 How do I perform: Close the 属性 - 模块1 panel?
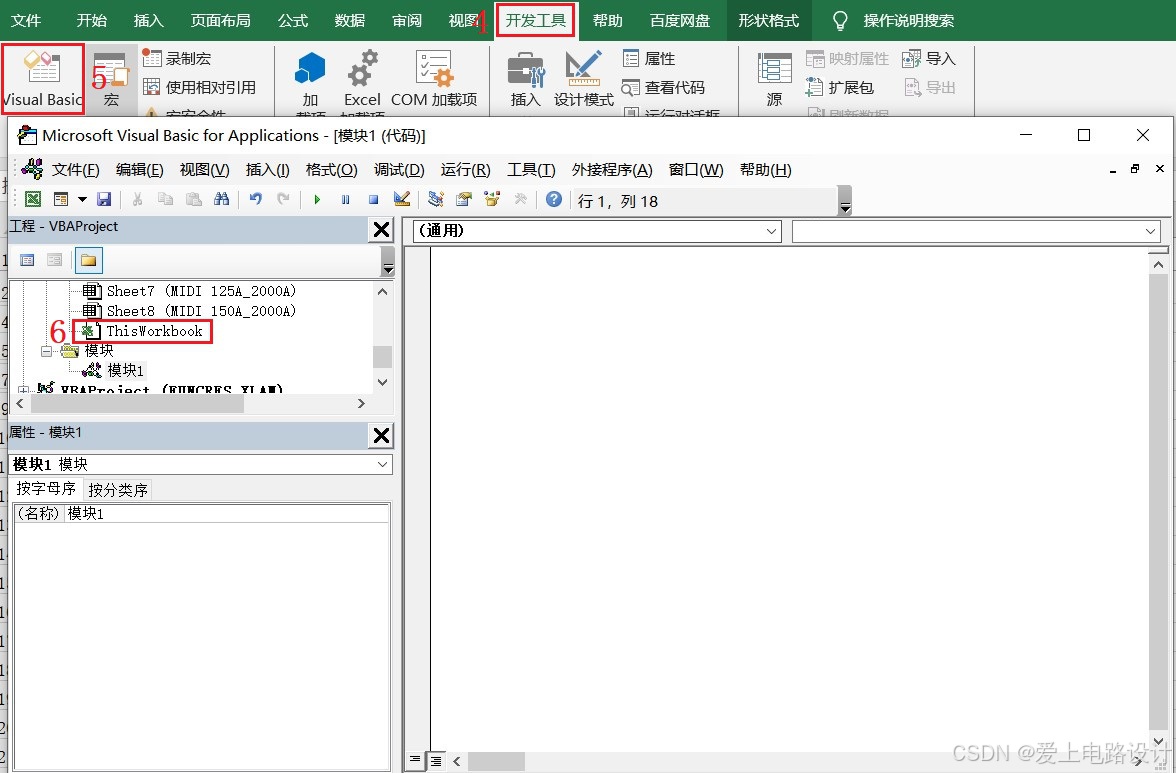382,435
